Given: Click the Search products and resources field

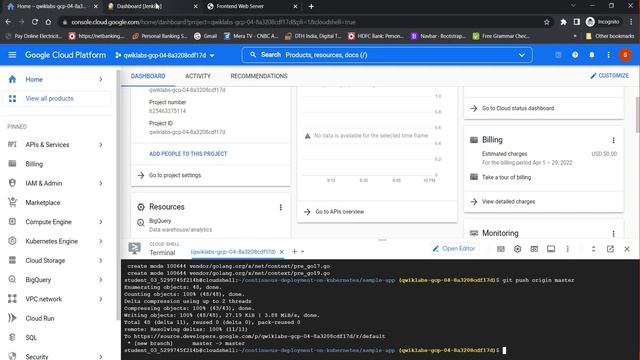Looking at the screenshot, I should click(x=387, y=55).
